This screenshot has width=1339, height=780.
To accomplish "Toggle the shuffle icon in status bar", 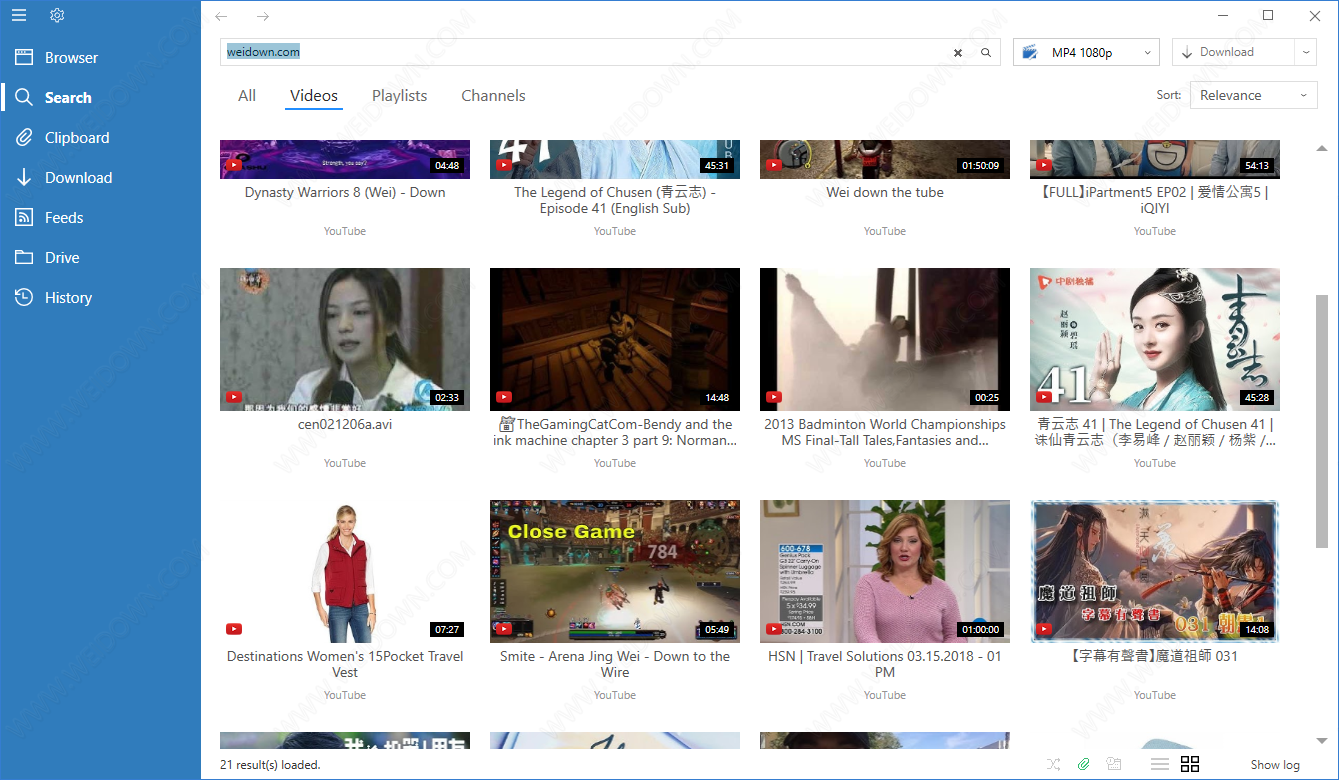I will pos(1054,764).
